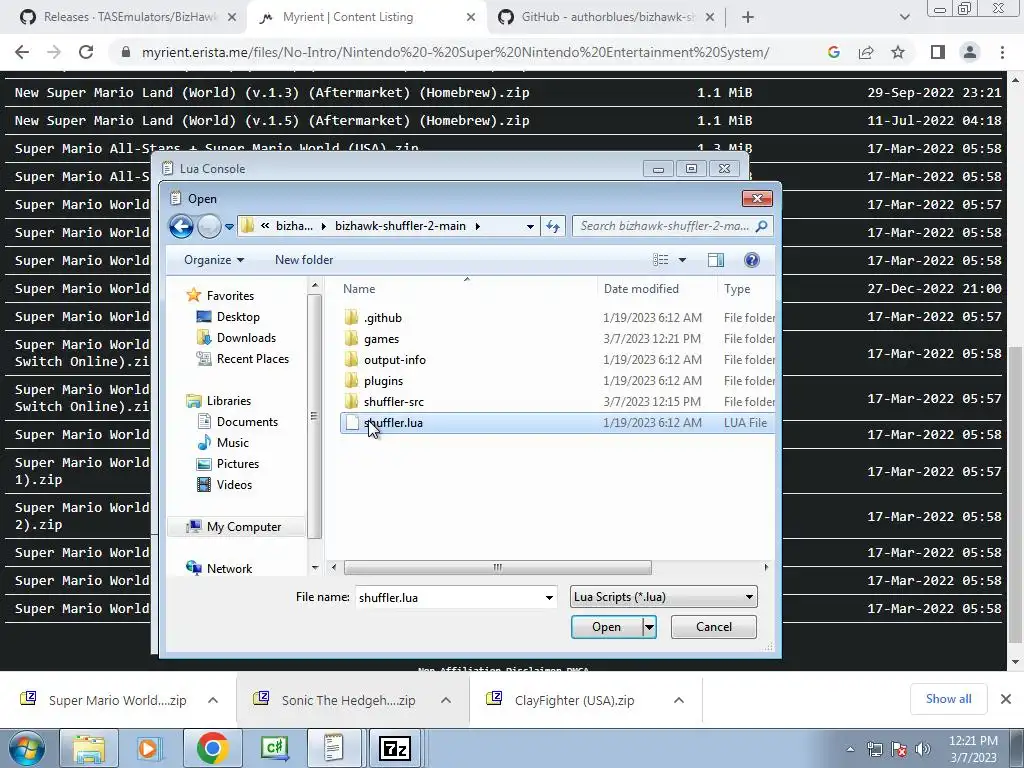This screenshot has height=768, width=1024.
Task: Open New Super Mario Land v.1.3 zip link
Action: click(272, 93)
